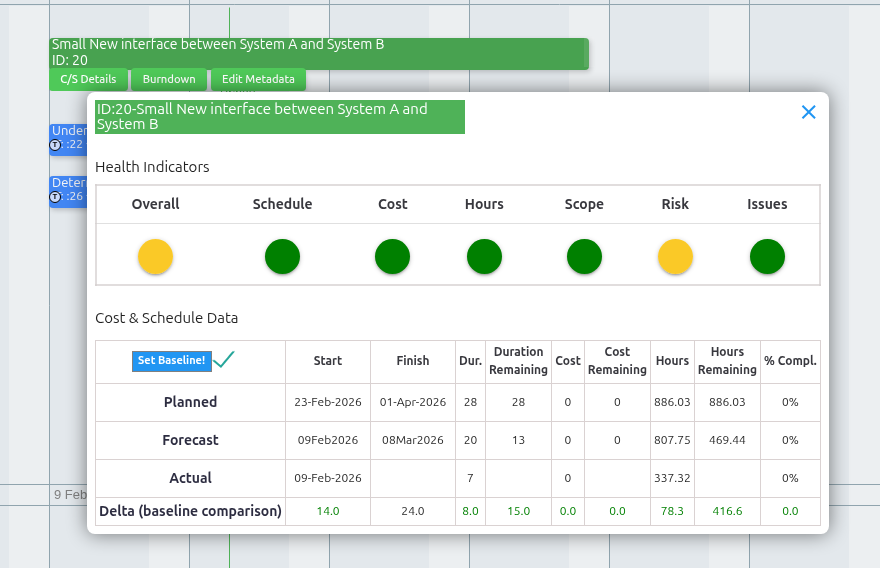The image size is (880, 568).
Task: Click the Actual row label
Action: [190, 478]
